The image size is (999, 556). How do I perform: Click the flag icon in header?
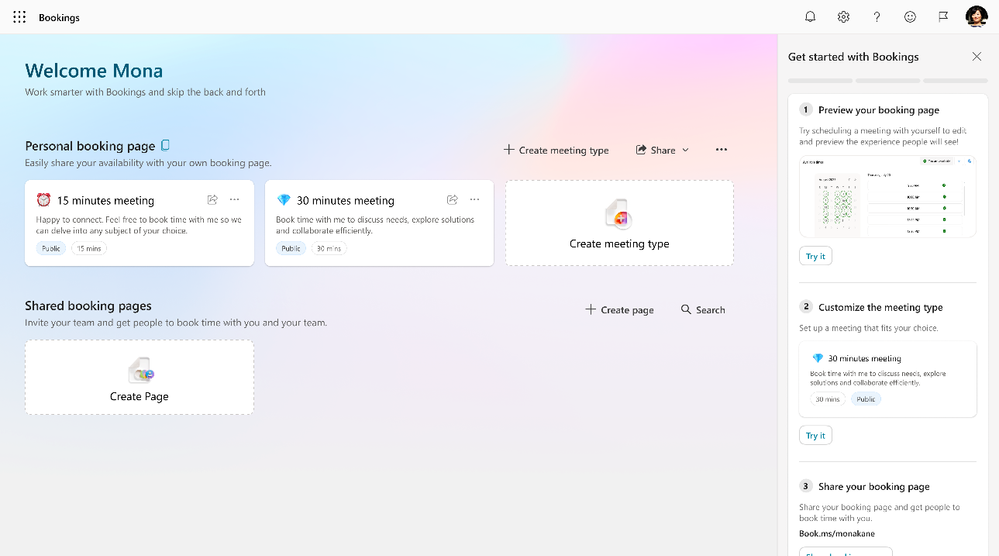click(943, 17)
